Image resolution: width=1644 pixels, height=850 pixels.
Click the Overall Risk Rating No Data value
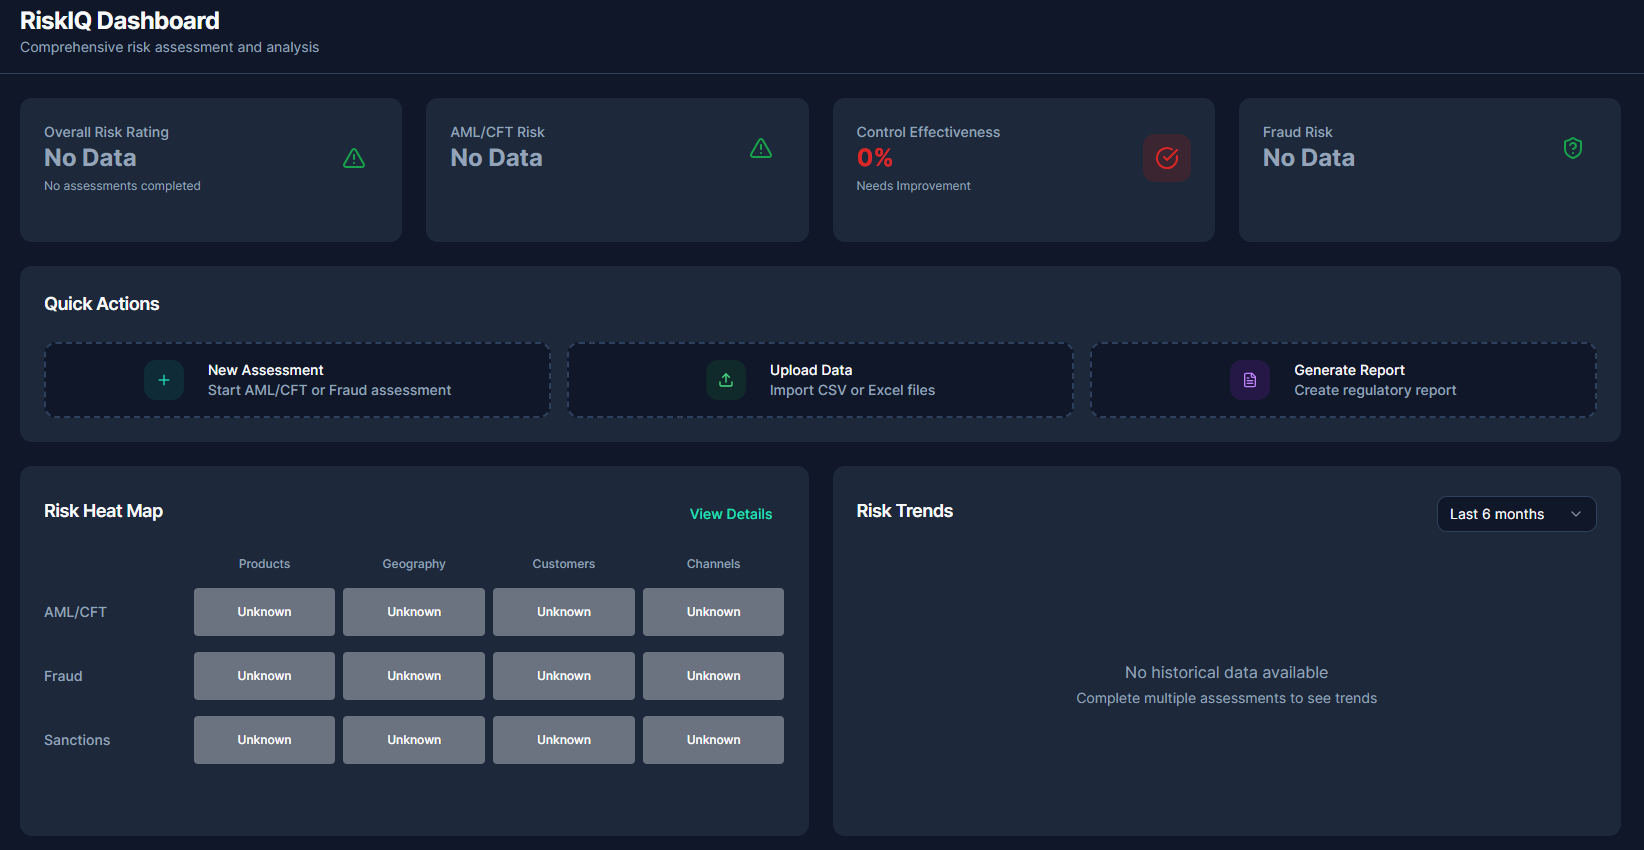pyautogui.click(x=90, y=158)
